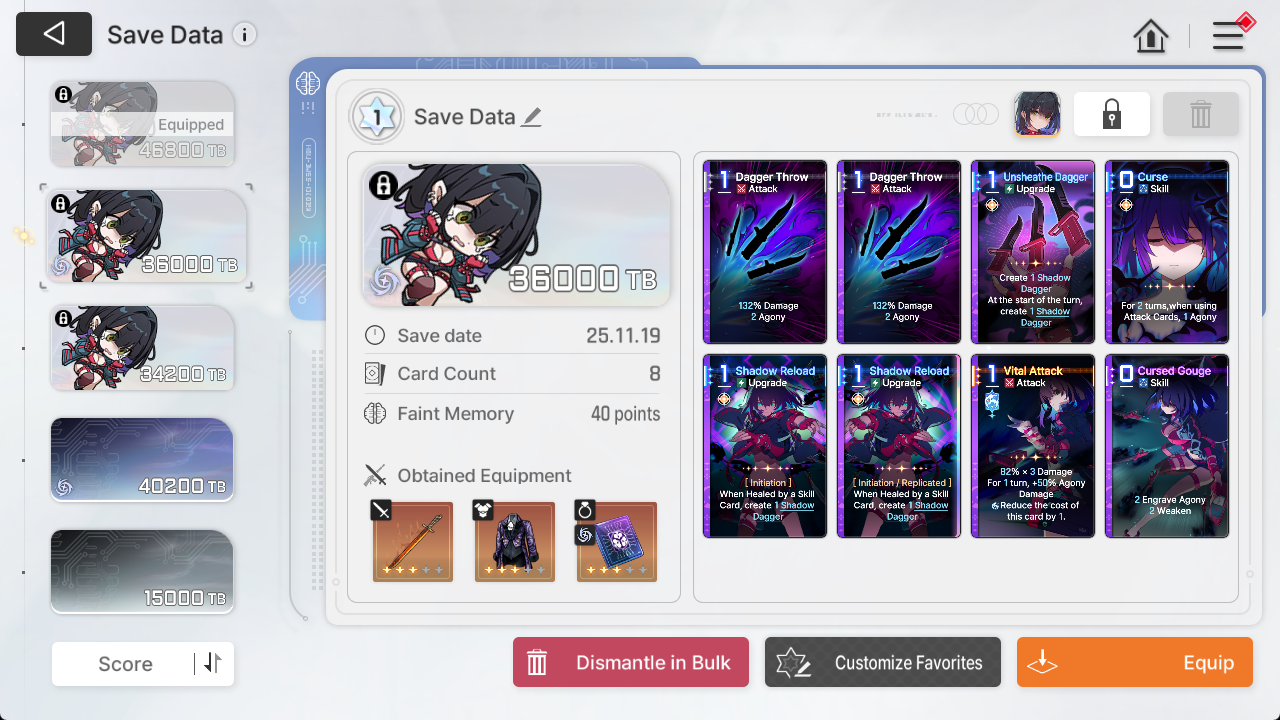Open the Shadow Reload Initiation card
1280x720 pixels.
765,446
